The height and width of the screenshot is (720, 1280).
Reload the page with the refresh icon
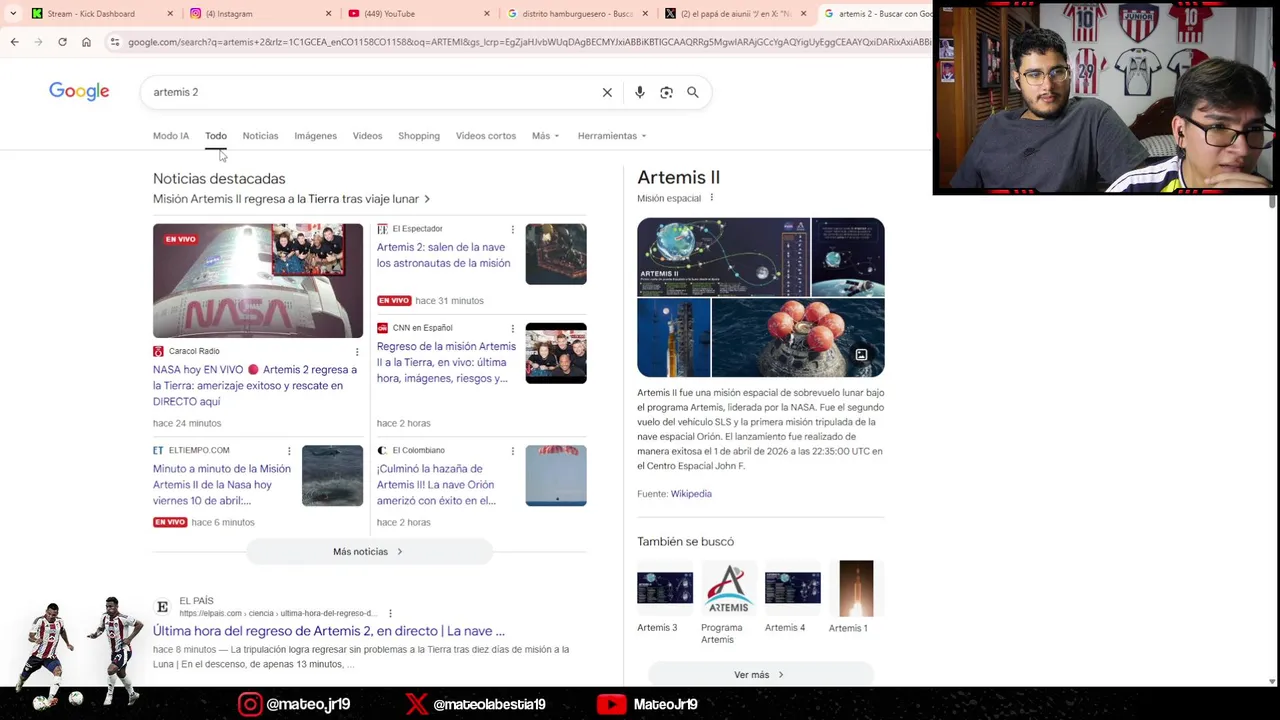pos(62,42)
